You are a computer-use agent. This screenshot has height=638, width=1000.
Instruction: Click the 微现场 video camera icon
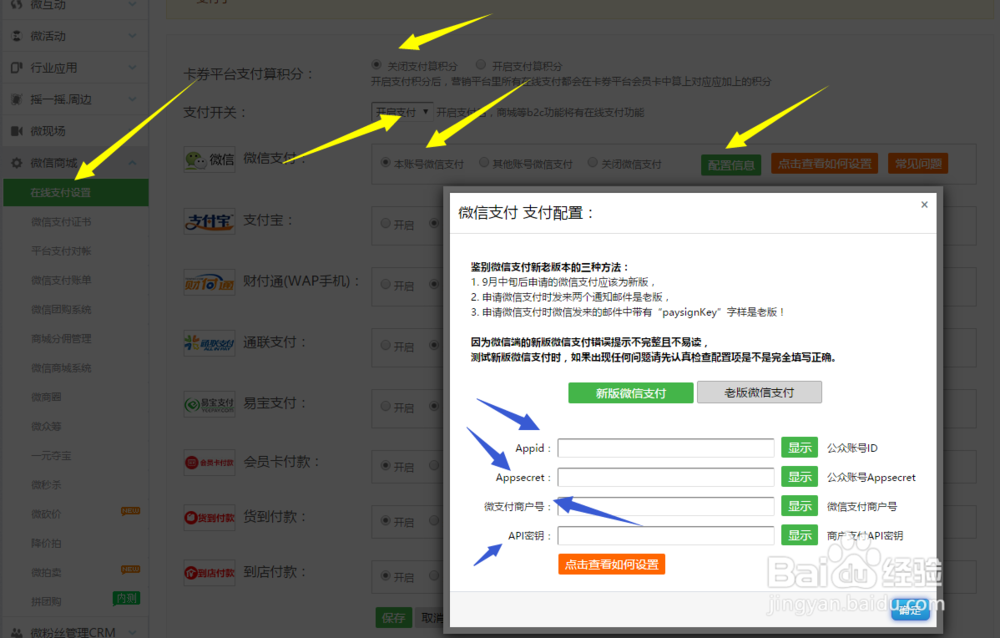[17, 131]
